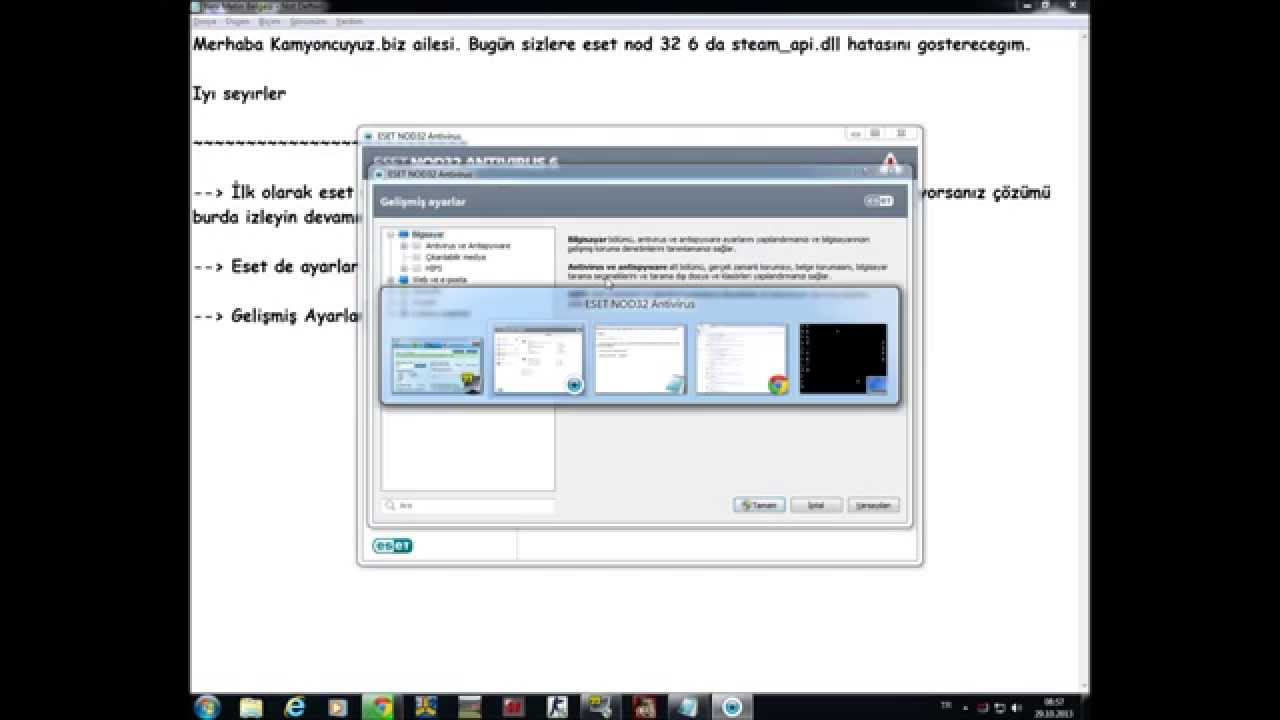Viewport: 1280px width, 720px height.
Task: Select the black desktop thumbnail in switcher
Action: 843,359
